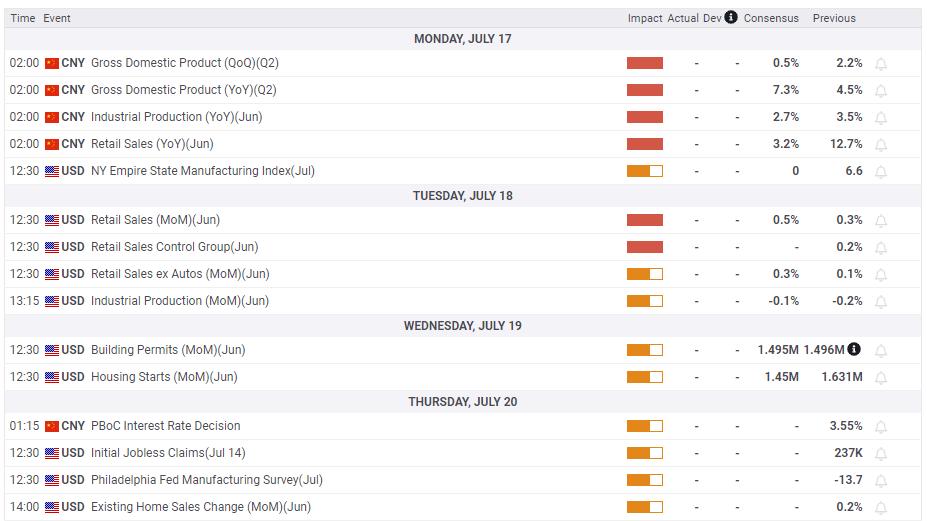Click bell icon for Initial Jobless Claims
This screenshot has width=927, height=521.
[881, 454]
